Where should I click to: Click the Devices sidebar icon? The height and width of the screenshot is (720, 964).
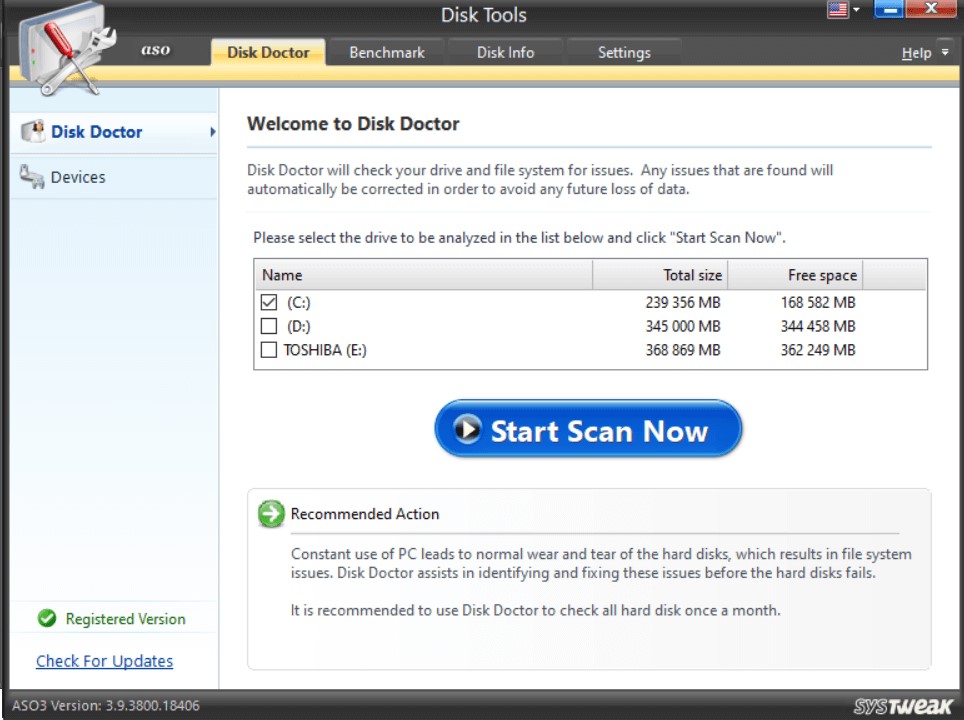coord(33,177)
